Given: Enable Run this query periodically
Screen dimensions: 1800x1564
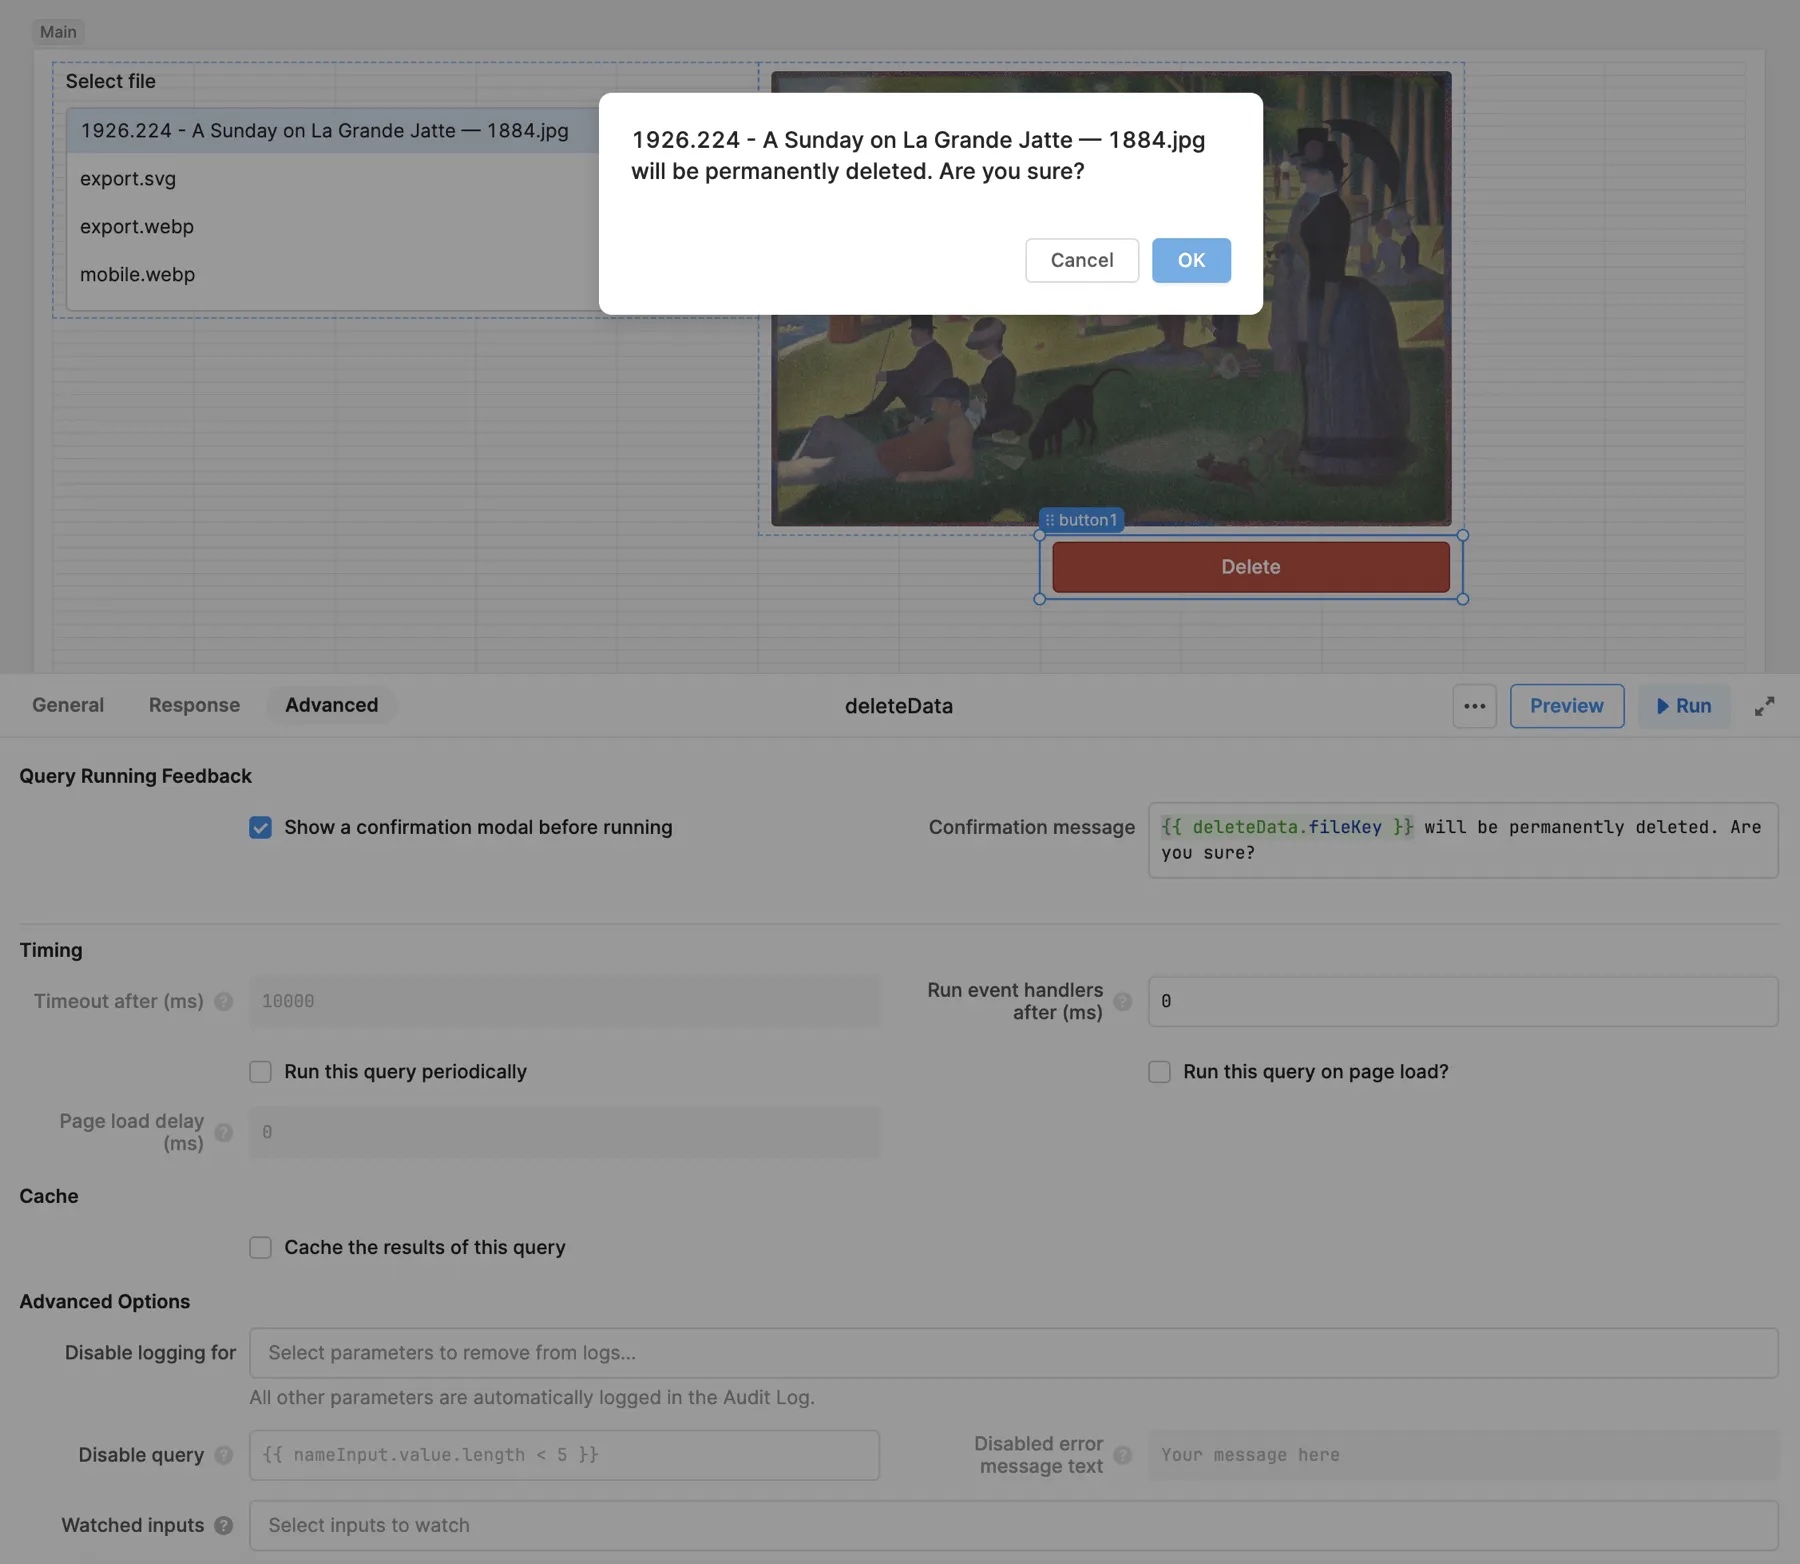Looking at the screenshot, I should click(261, 1072).
